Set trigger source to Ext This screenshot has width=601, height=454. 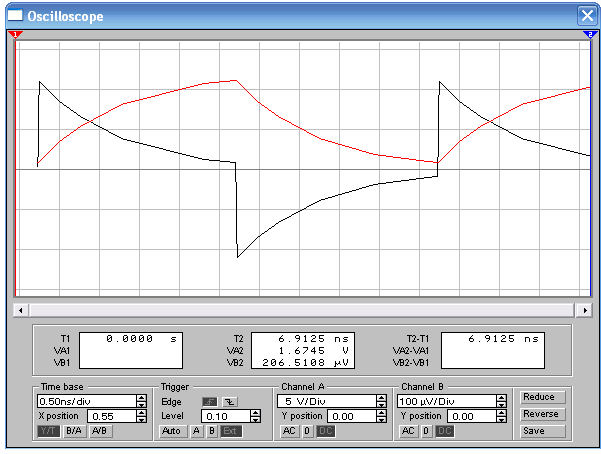click(231, 431)
